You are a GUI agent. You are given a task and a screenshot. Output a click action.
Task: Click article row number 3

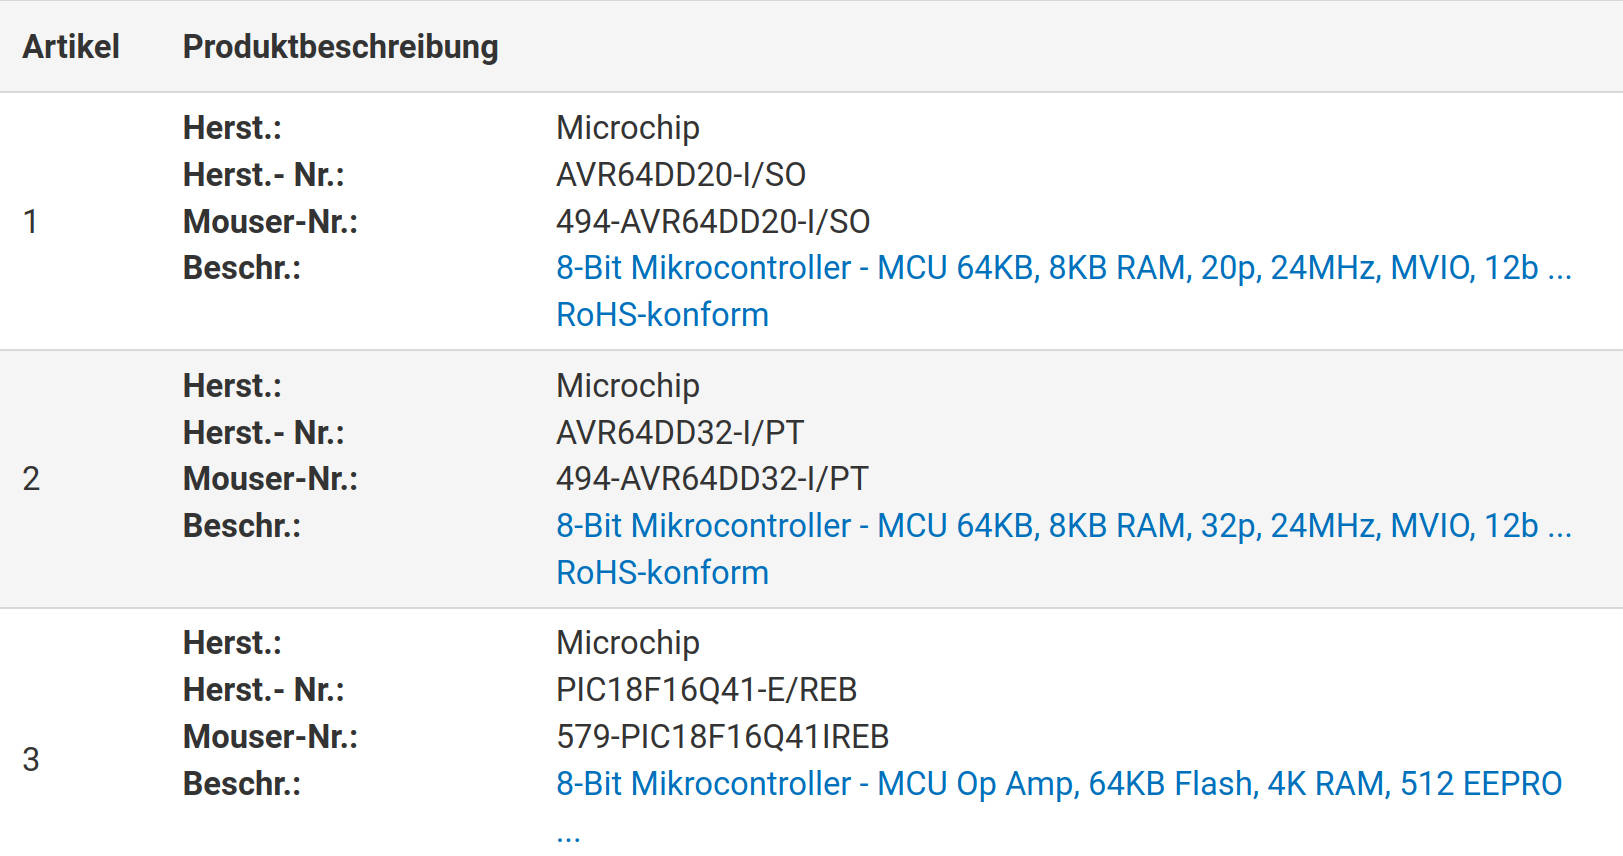coord(31,760)
